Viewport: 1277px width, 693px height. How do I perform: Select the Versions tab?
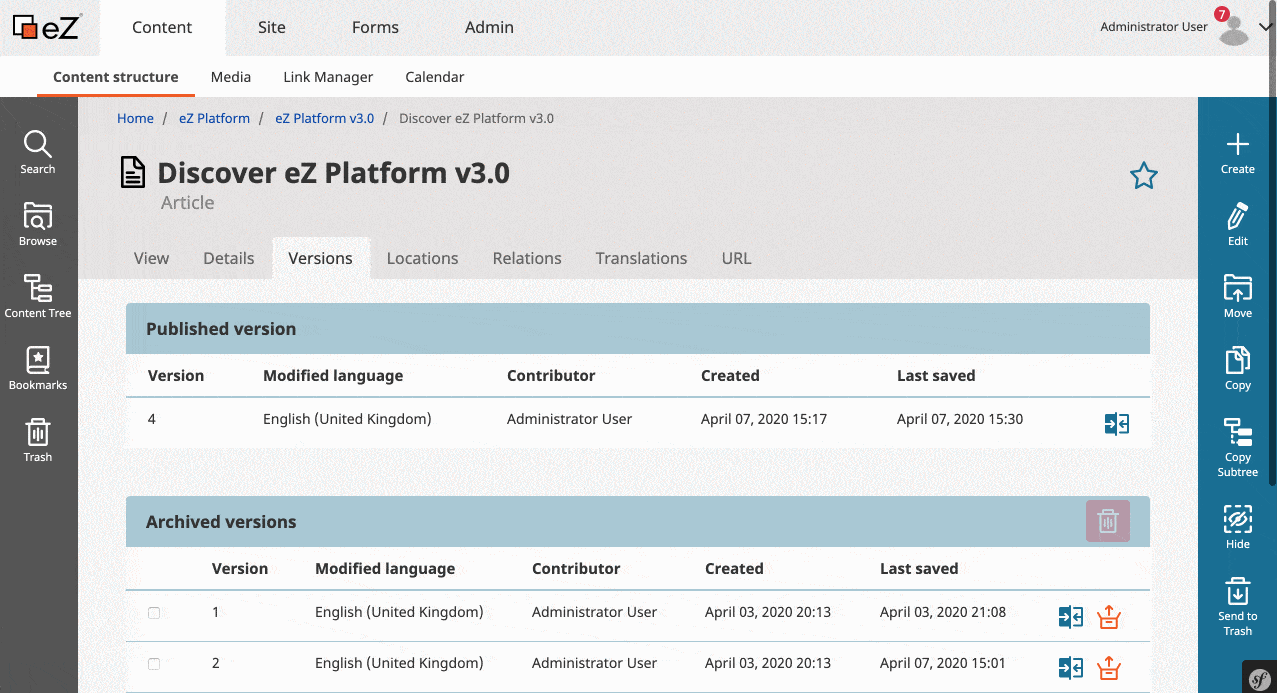[x=320, y=258]
